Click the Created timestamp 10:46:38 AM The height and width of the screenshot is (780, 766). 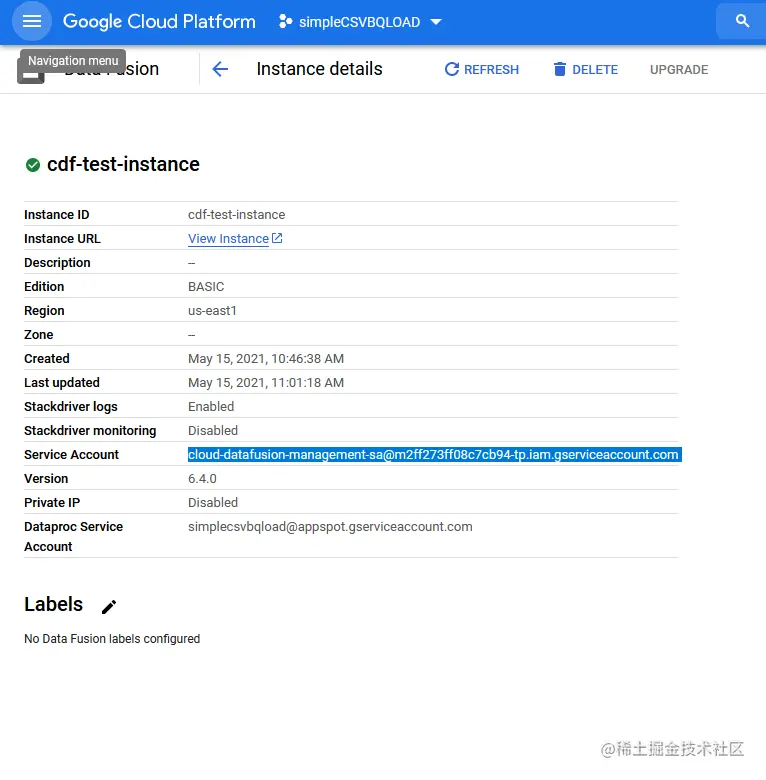tap(266, 359)
